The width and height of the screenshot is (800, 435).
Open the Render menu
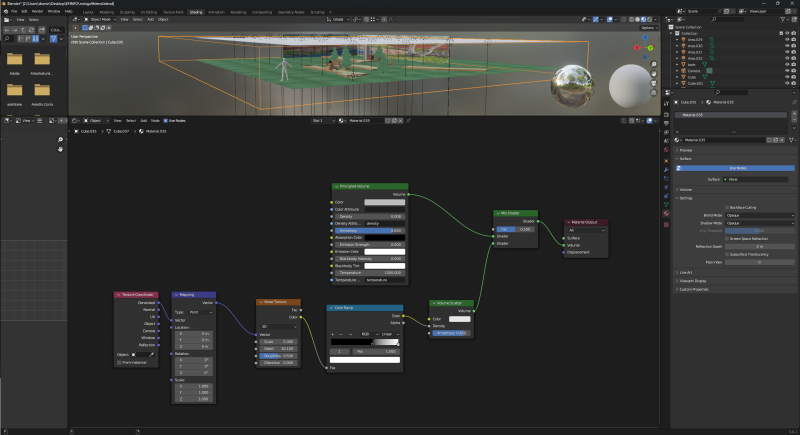tap(37, 11)
